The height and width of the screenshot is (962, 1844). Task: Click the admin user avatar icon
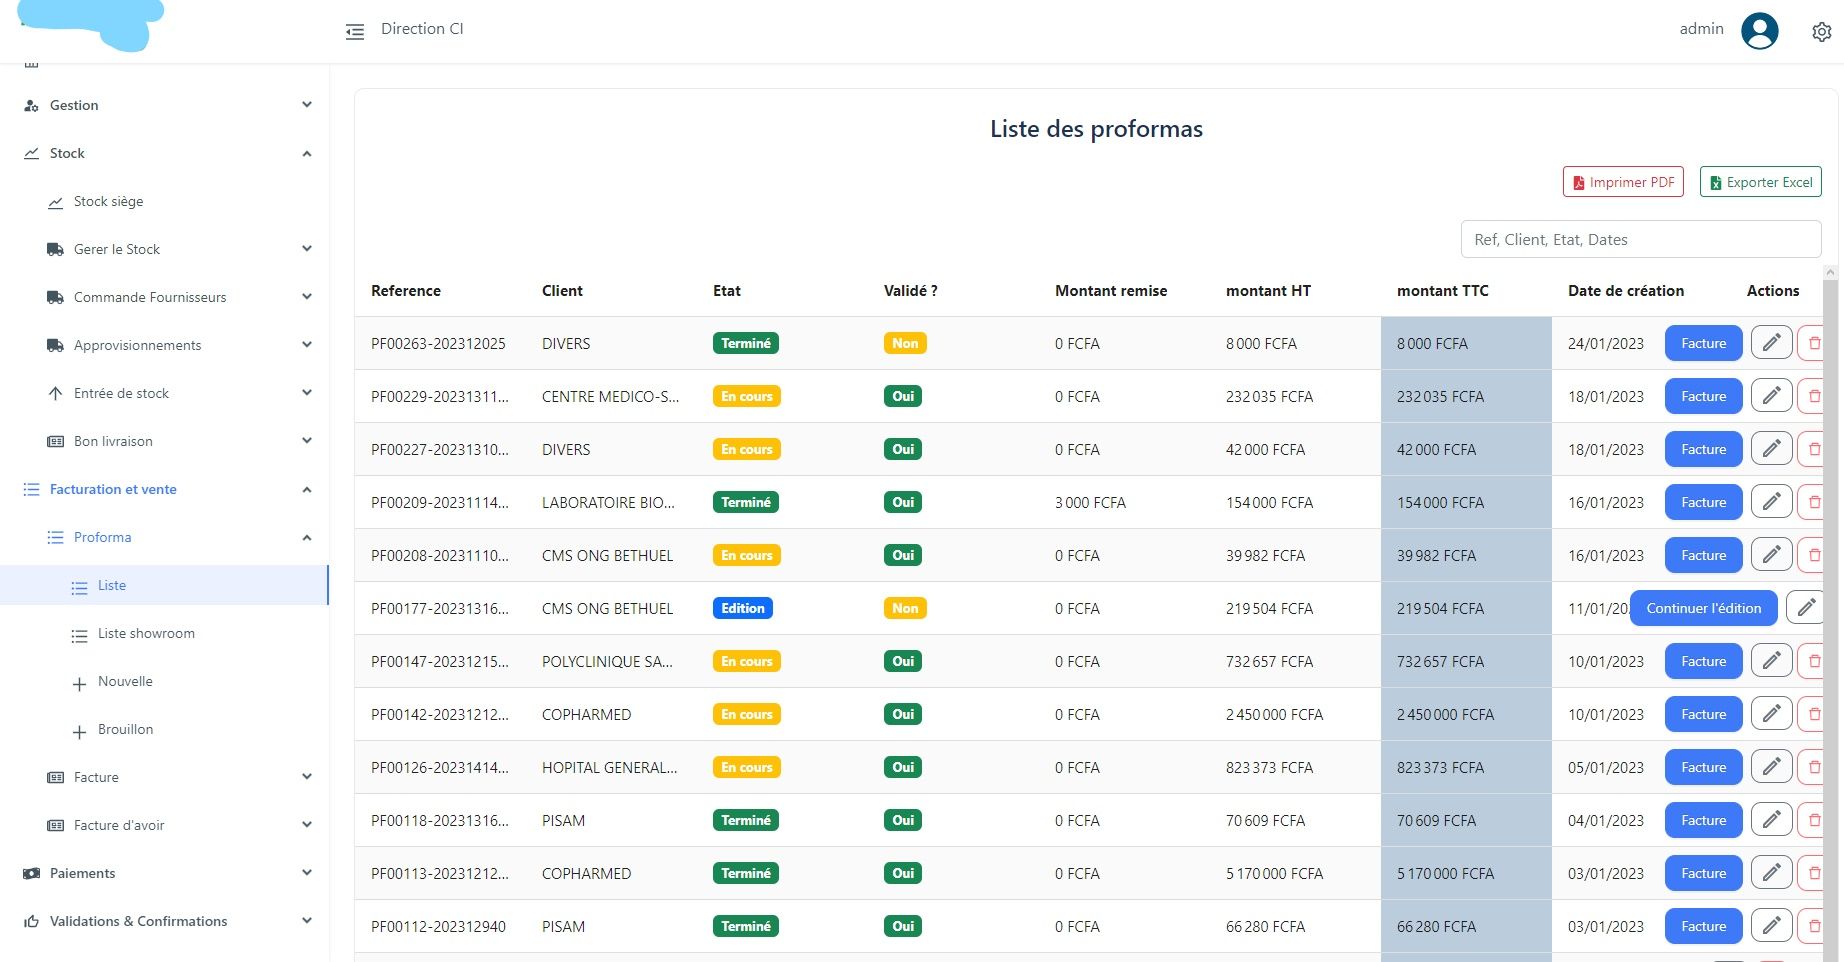(x=1759, y=31)
